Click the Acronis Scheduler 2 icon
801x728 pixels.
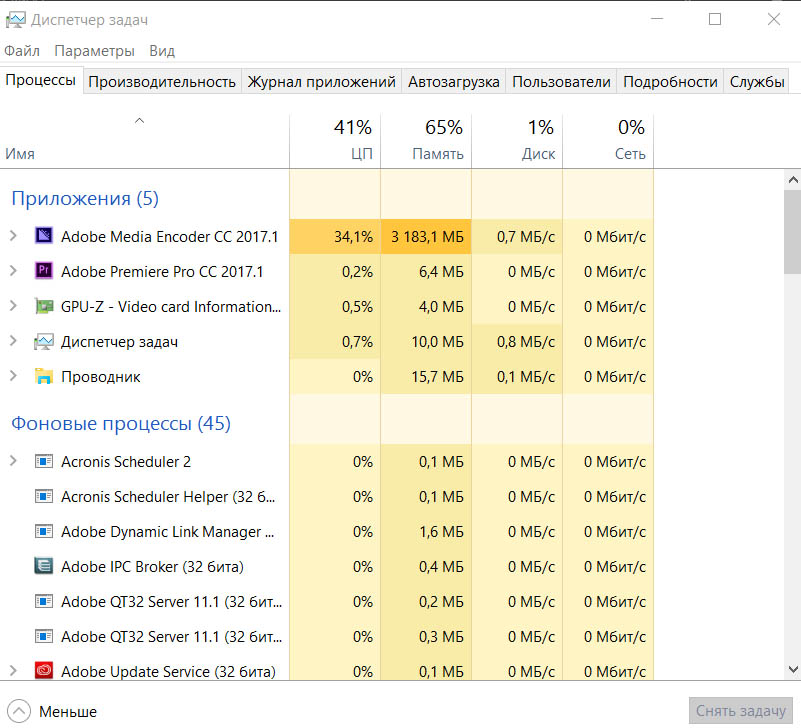click(x=44, y=461)
